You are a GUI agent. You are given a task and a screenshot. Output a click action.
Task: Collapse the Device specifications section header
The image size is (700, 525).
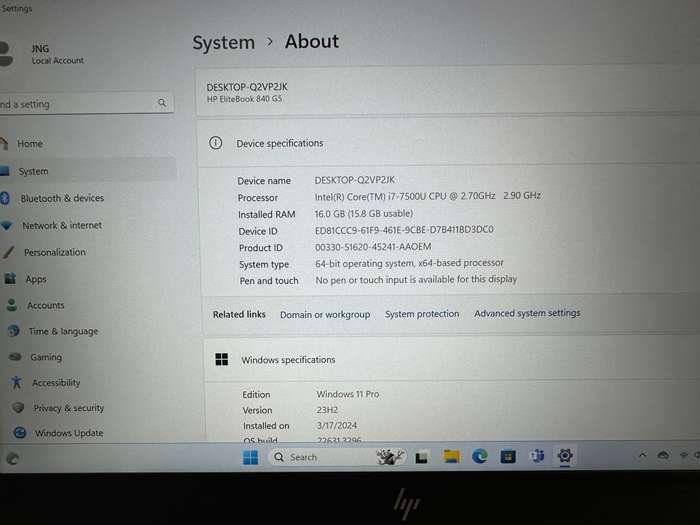click(x=449, y=143)
